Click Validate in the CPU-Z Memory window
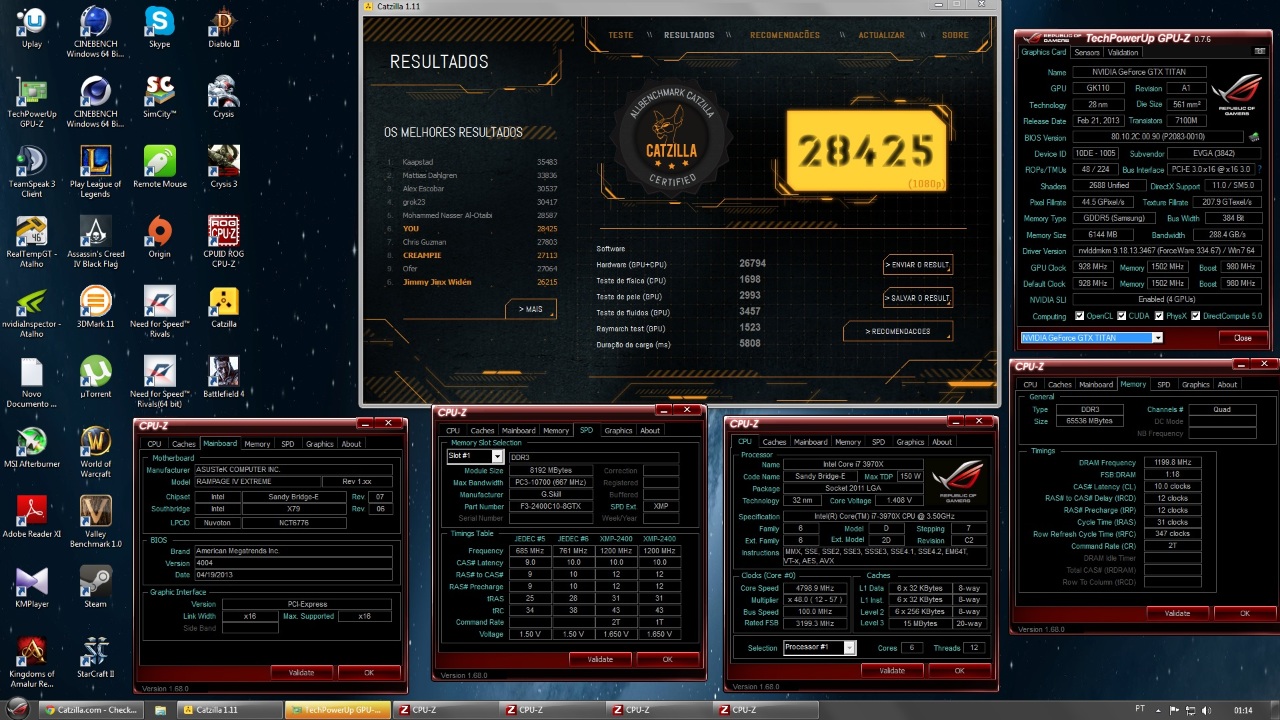Screen dimensions: 1280x720 [1177, 613]
